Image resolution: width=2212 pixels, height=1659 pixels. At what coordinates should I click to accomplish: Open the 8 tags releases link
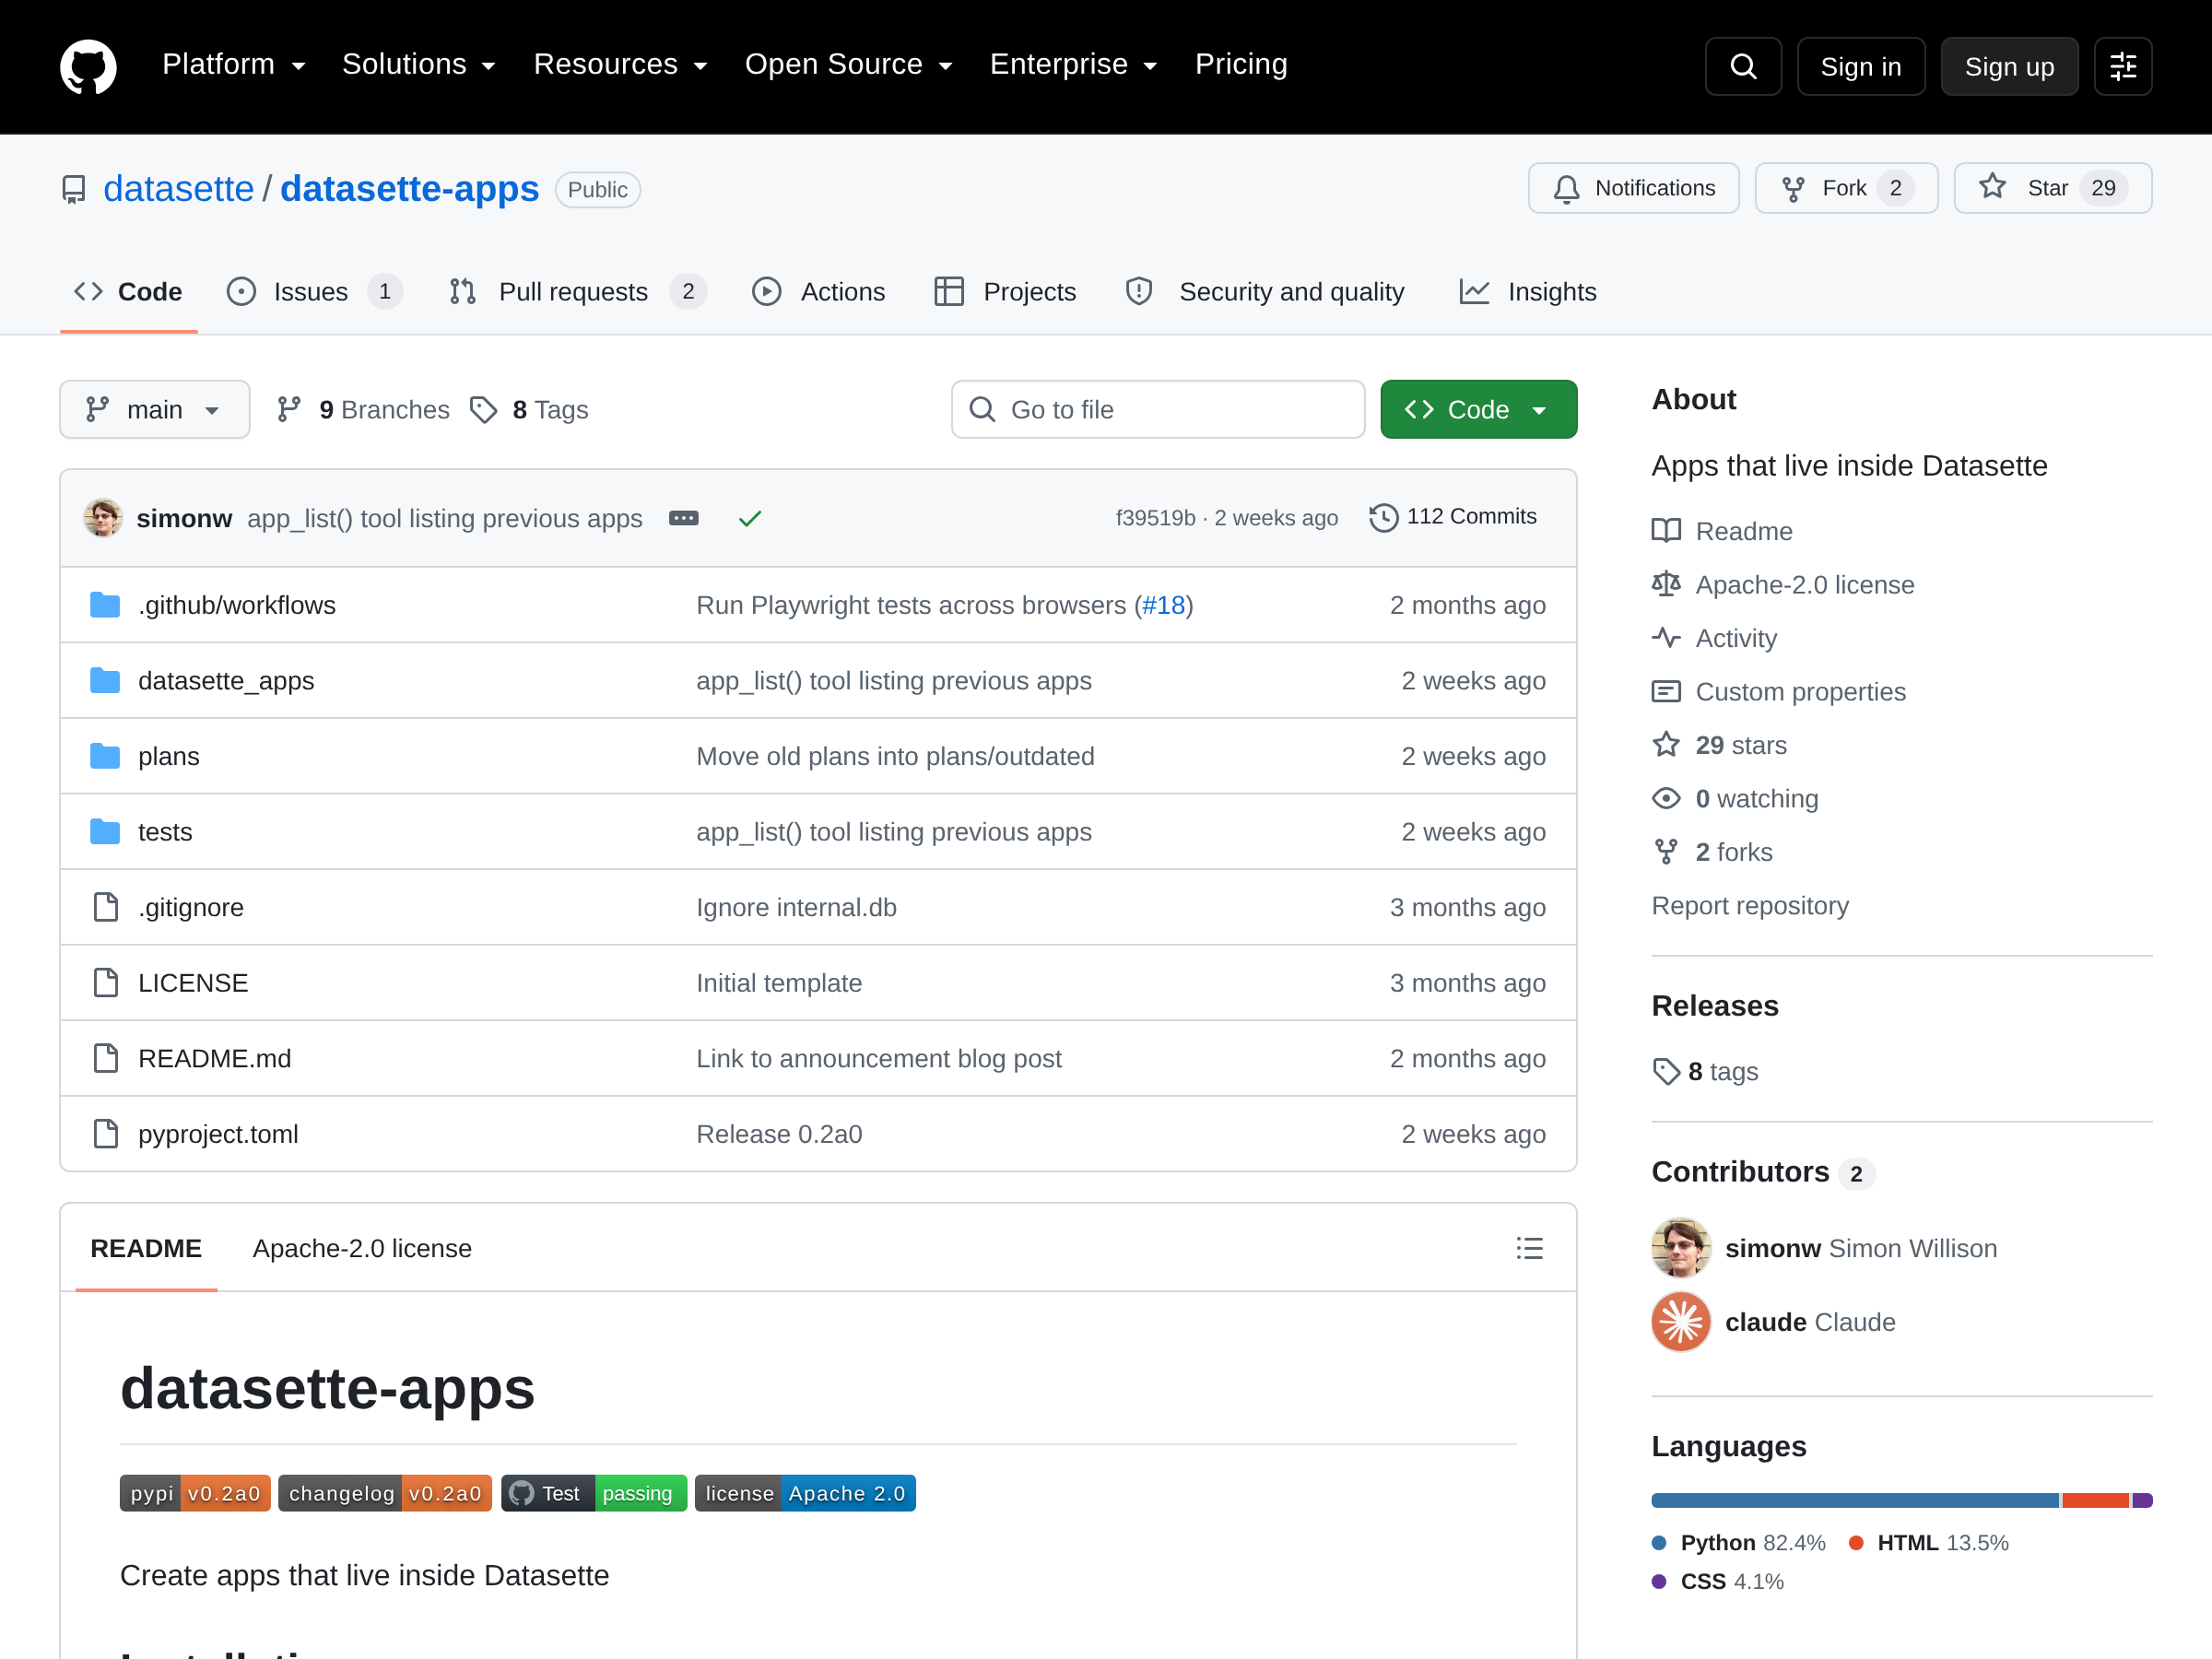click(x=1705, y=1072)
